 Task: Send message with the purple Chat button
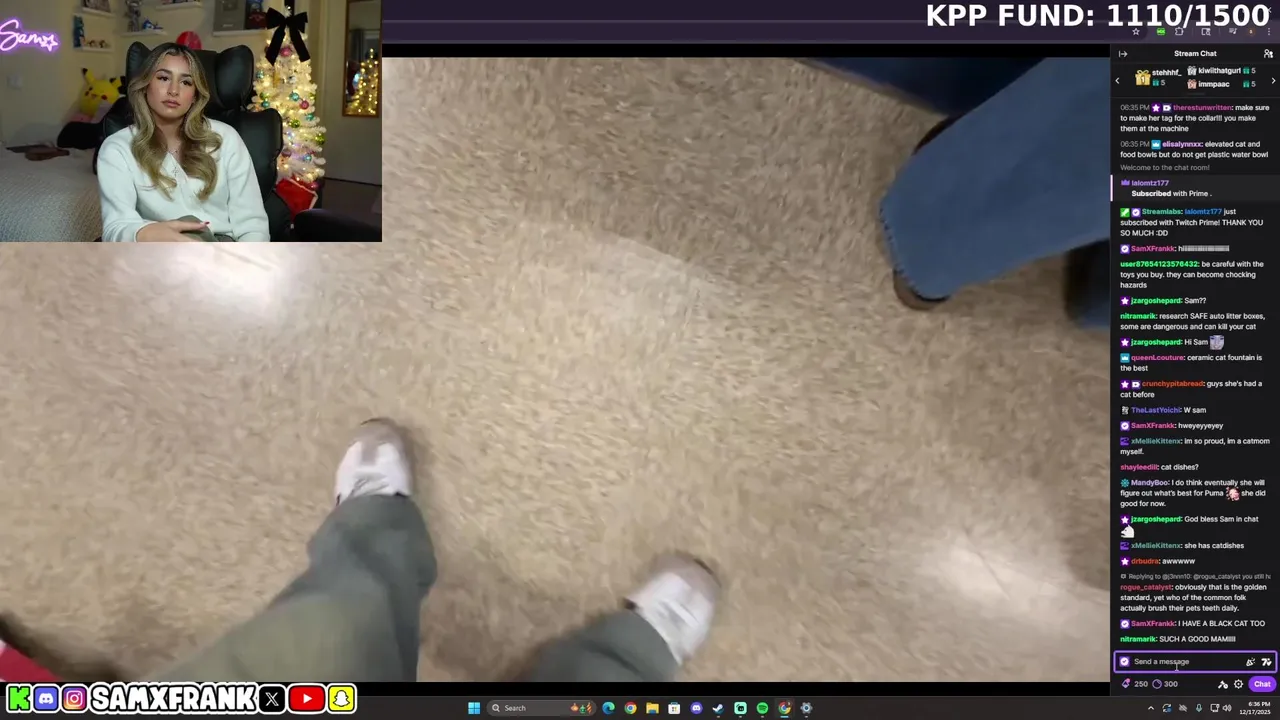1262,684
